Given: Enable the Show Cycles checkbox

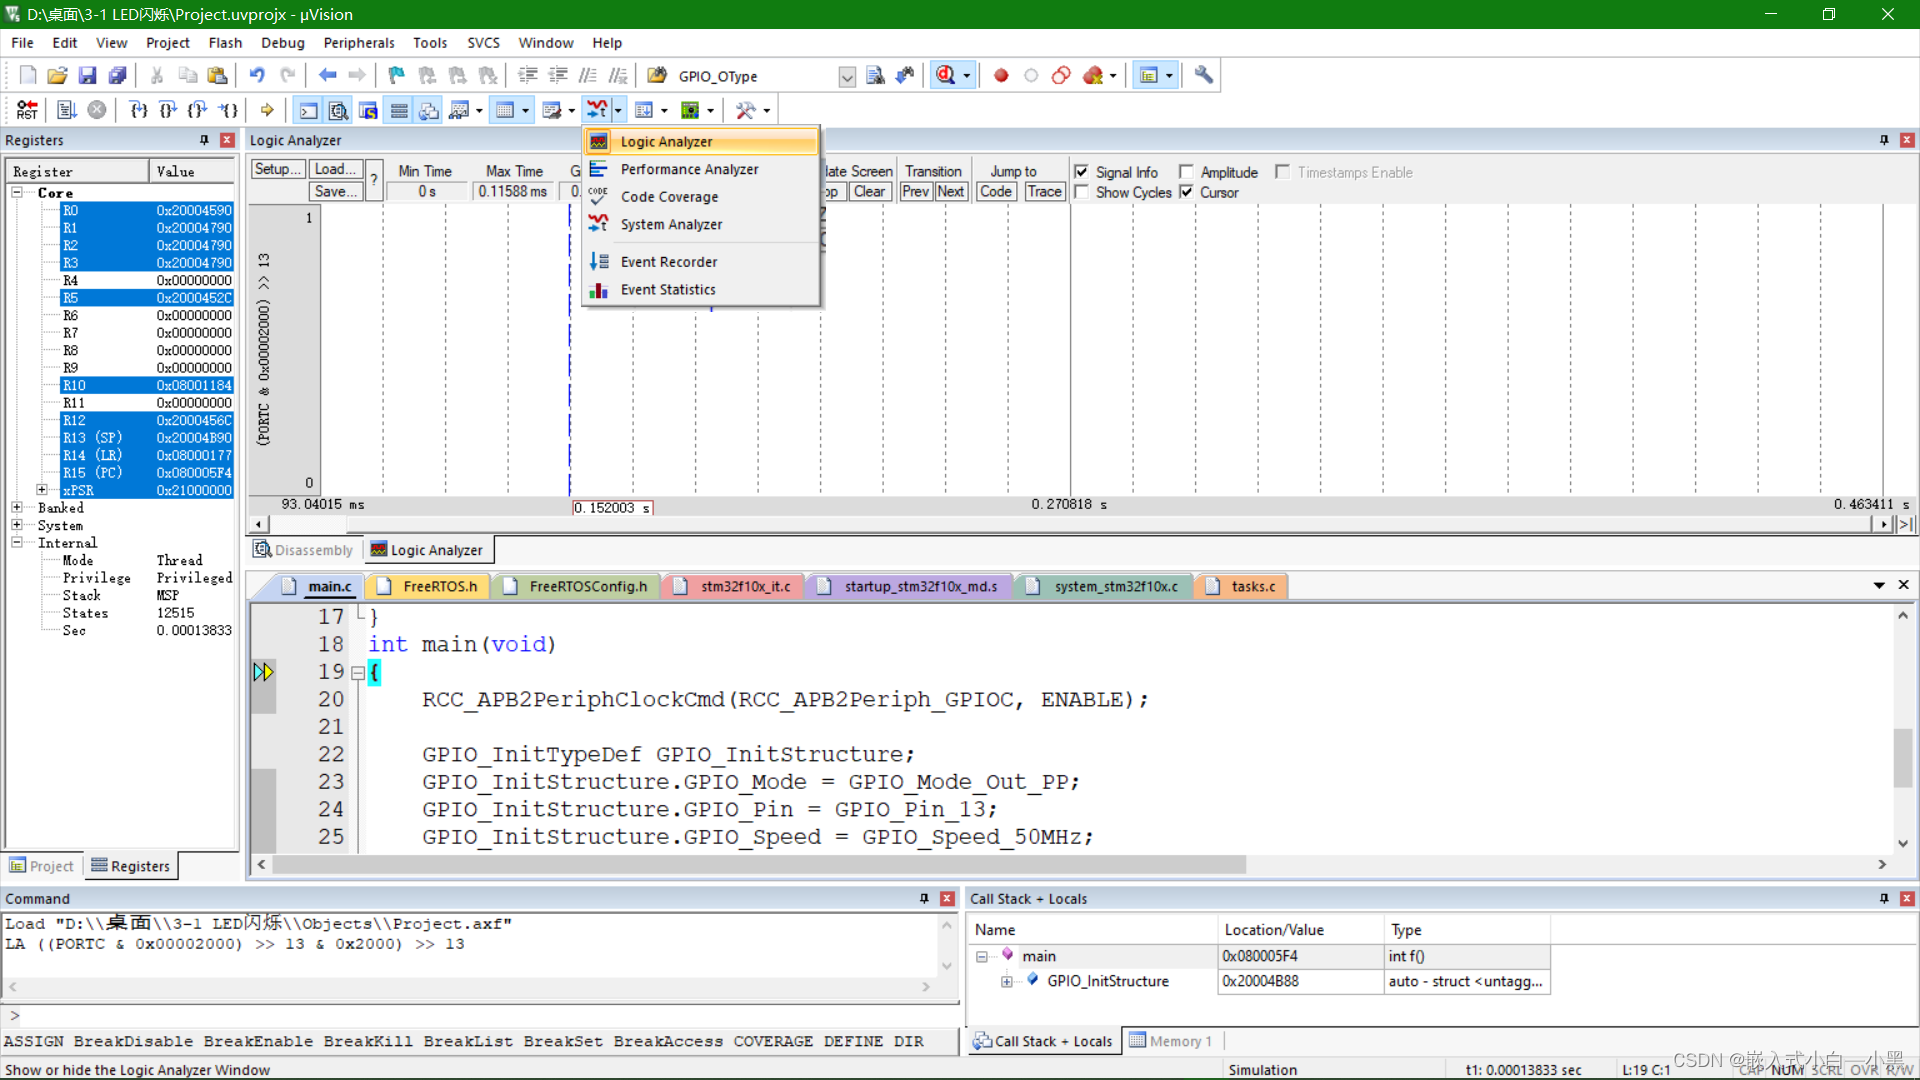Looking at the screenshot, I should [1081, 192].
